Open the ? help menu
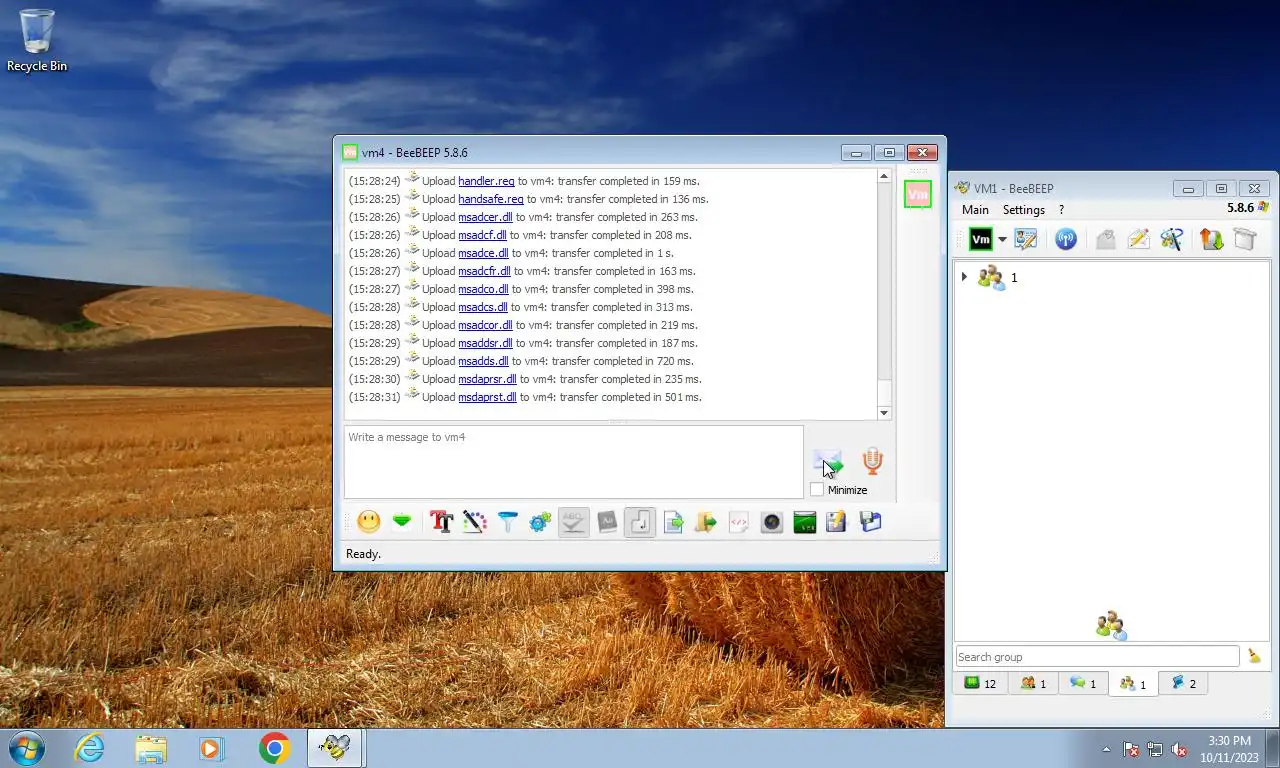The height and width of the screenshot is (768, 1280). click(1061, 210)
